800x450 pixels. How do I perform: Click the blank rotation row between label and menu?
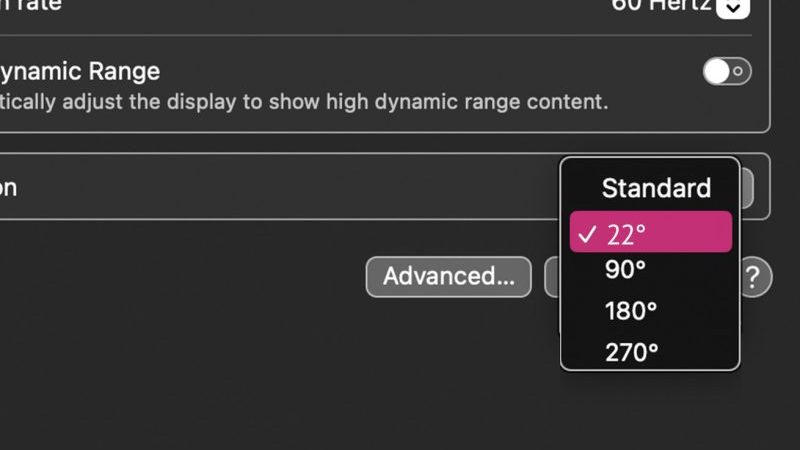coord(286,187)
